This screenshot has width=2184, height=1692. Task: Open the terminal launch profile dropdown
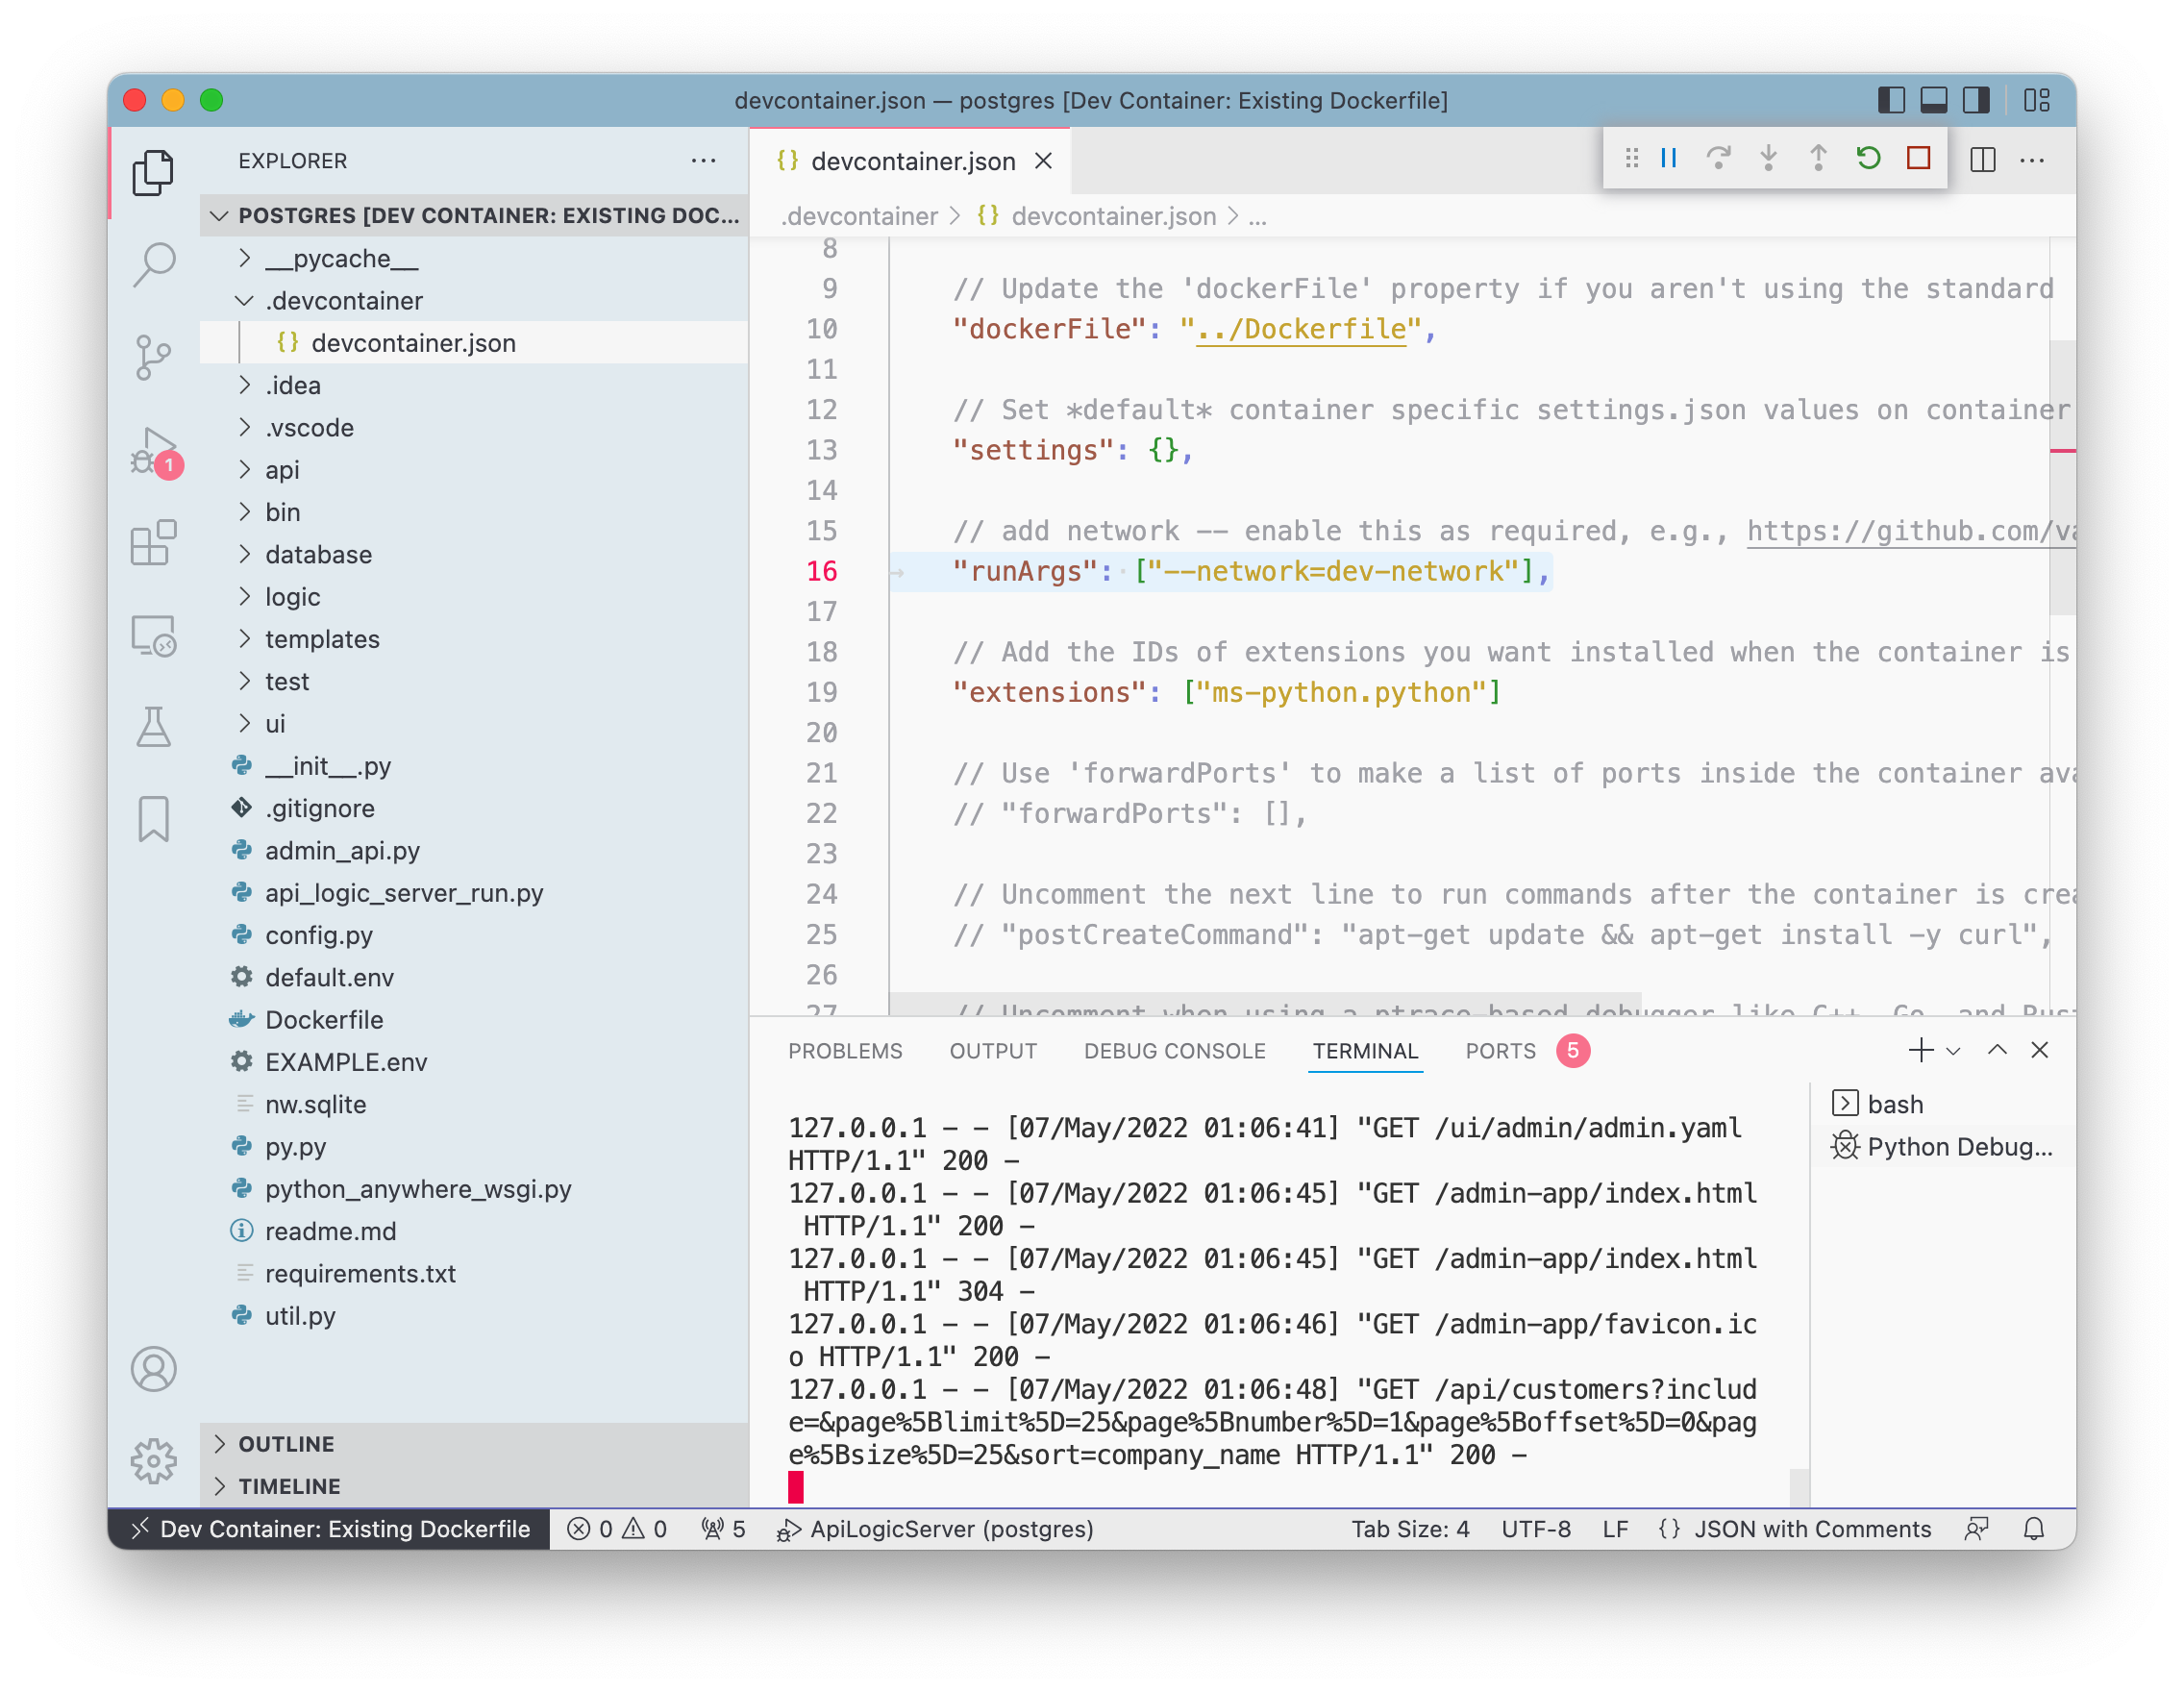coord(1953,1051)
